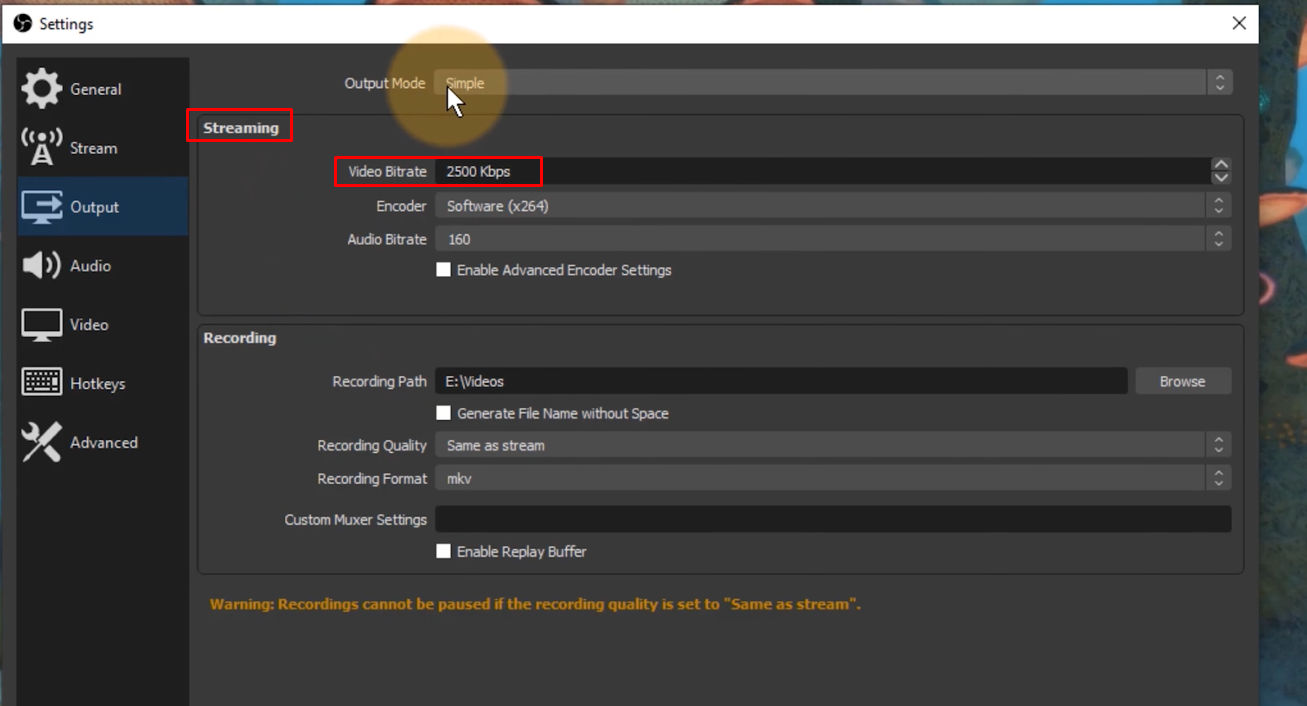Viewport: 1307px width, 706px height.
Task: Select the Streaming section header
Action: pos(239,127)
